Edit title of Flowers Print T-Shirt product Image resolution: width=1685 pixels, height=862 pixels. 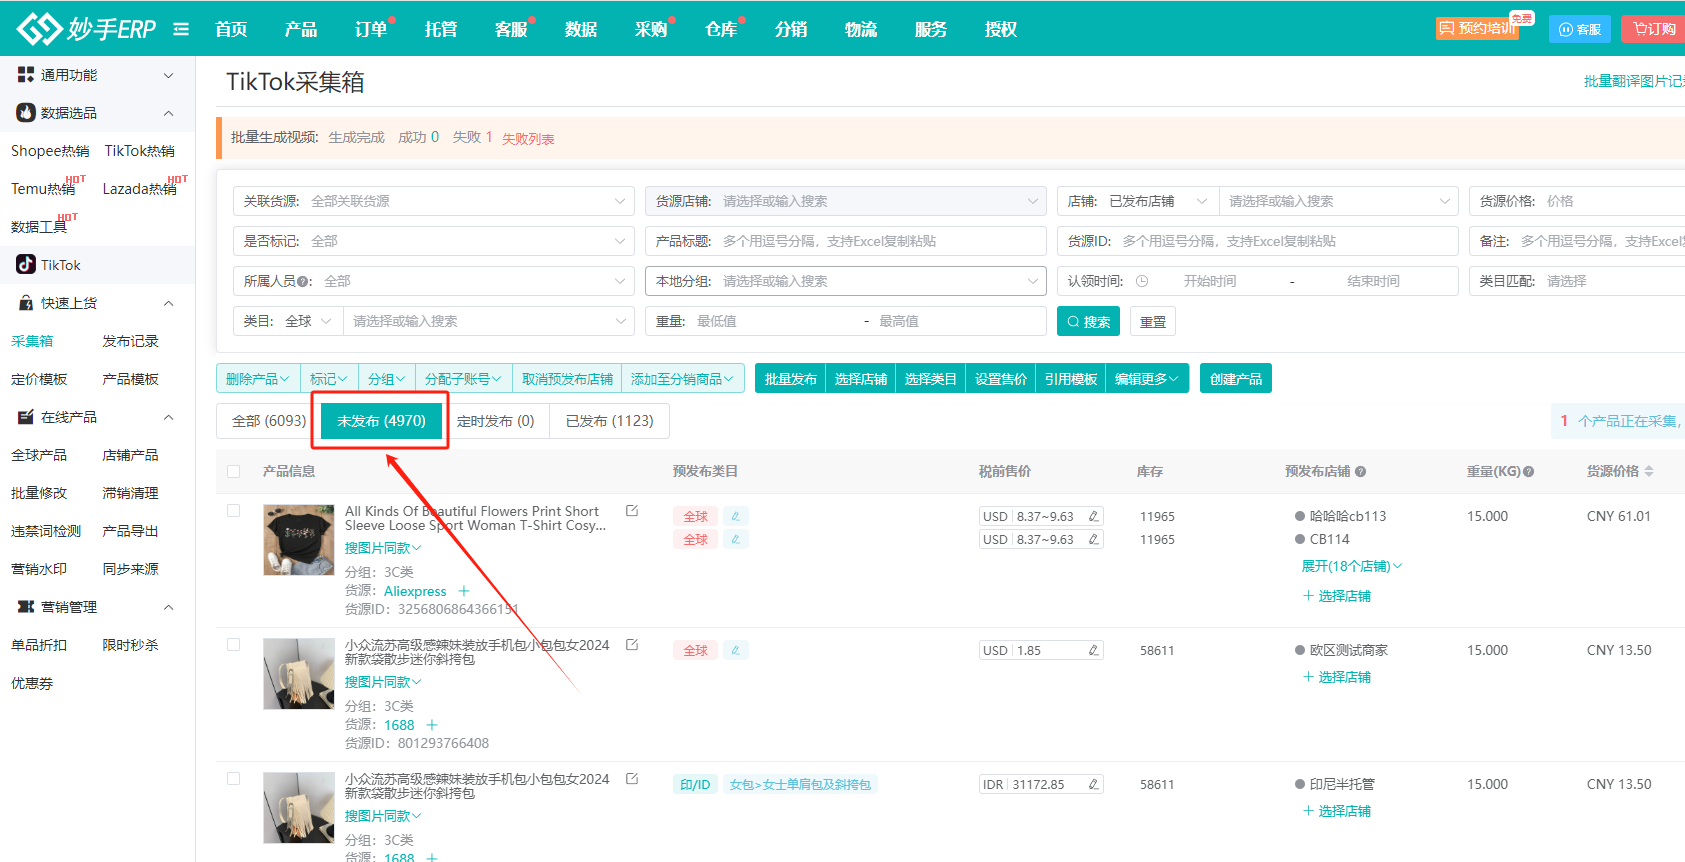(632, 511)
